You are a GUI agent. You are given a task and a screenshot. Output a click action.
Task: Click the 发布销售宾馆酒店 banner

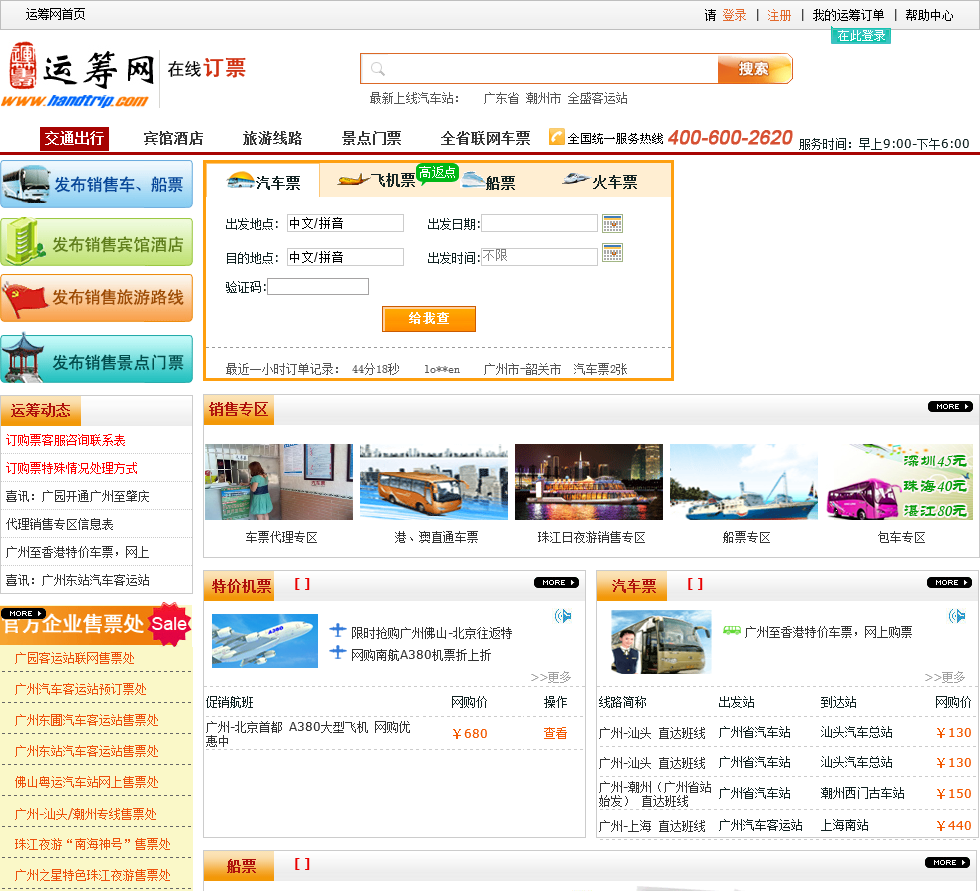(x=97, y=243)
